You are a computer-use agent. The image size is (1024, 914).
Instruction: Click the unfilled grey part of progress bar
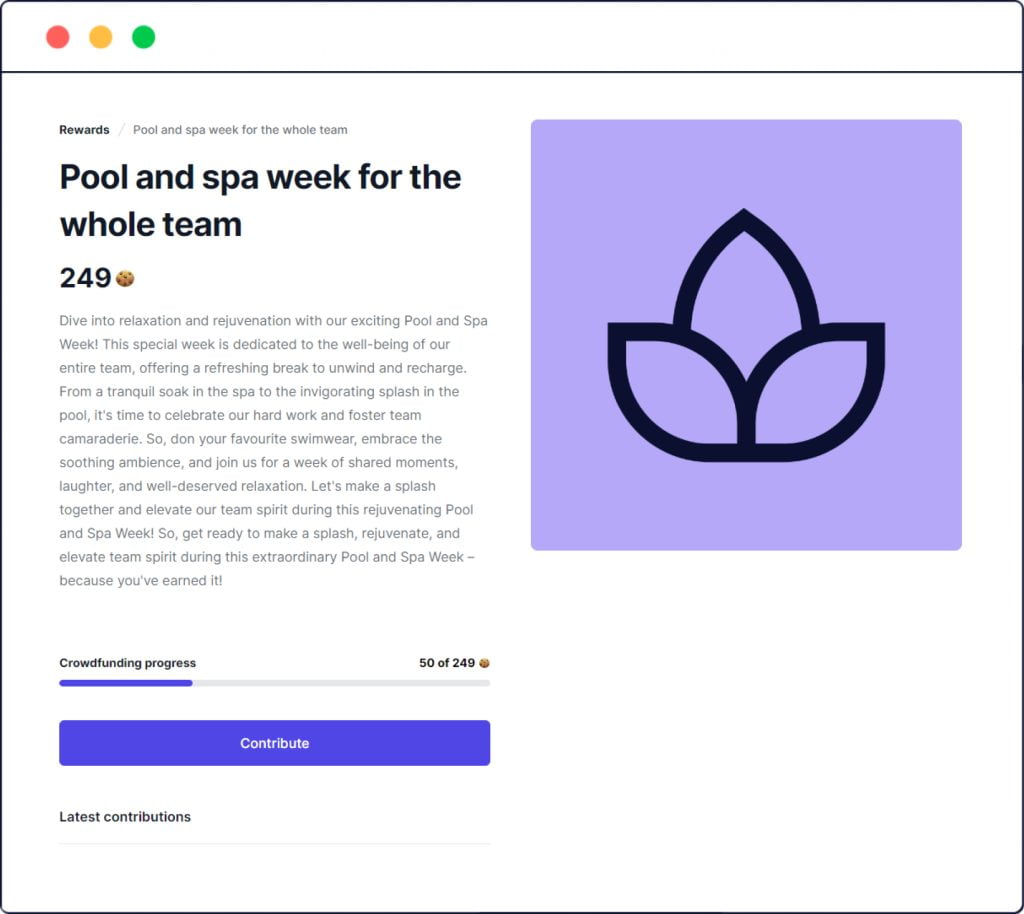click(x=340, y=683)
